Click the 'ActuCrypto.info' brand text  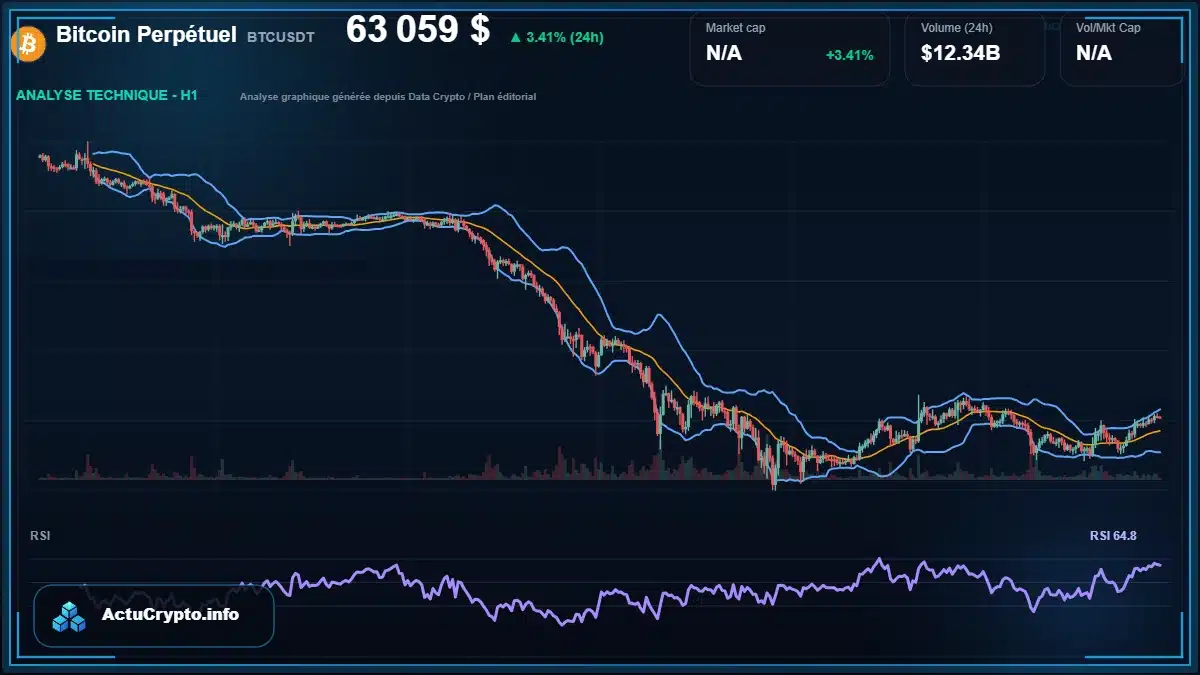pyautogui.click(x=171, y=615)
